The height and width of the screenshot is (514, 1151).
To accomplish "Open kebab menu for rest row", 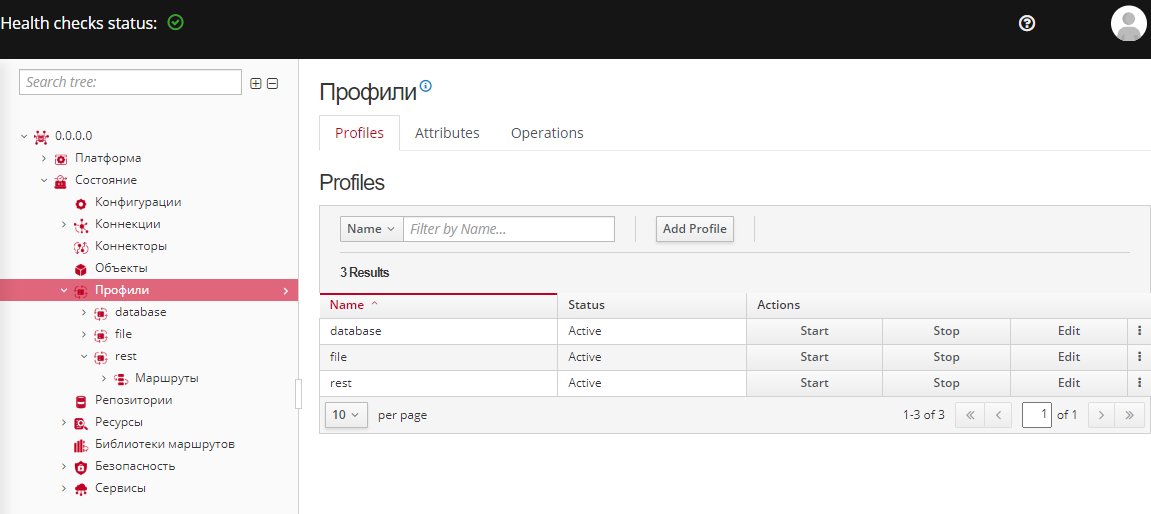I will point(1139,383).
